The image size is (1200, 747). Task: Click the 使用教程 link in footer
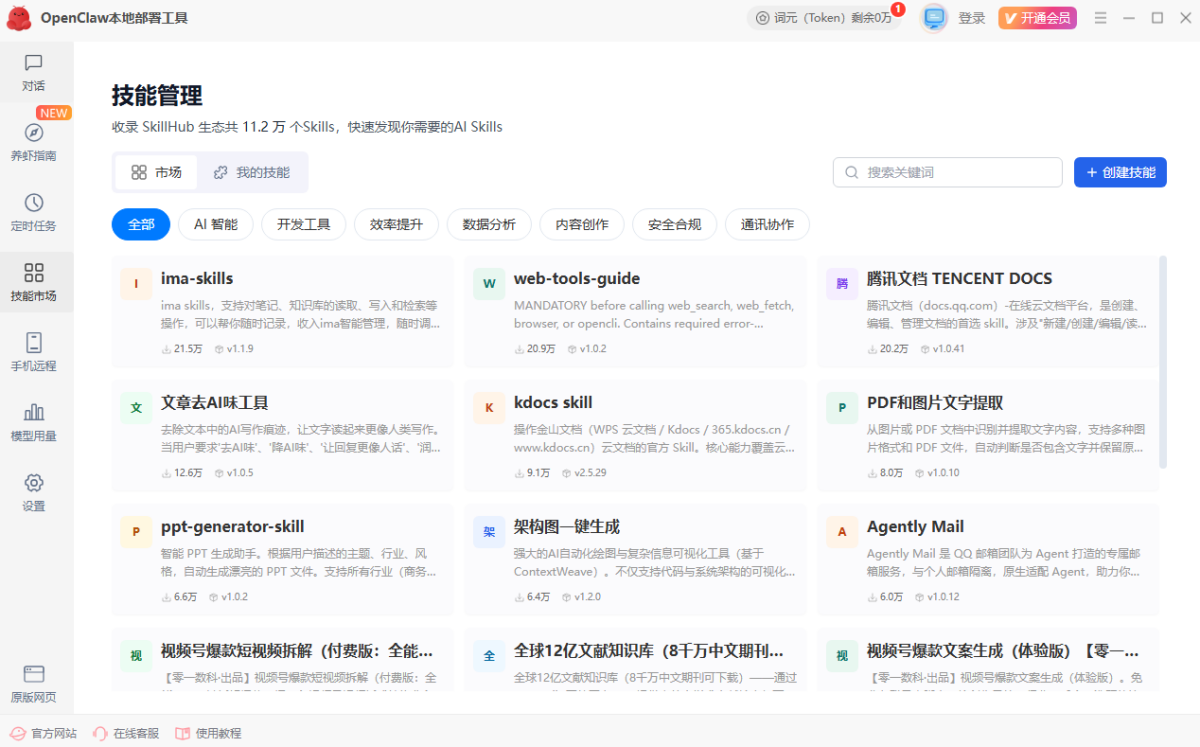(x=208, y=733)
